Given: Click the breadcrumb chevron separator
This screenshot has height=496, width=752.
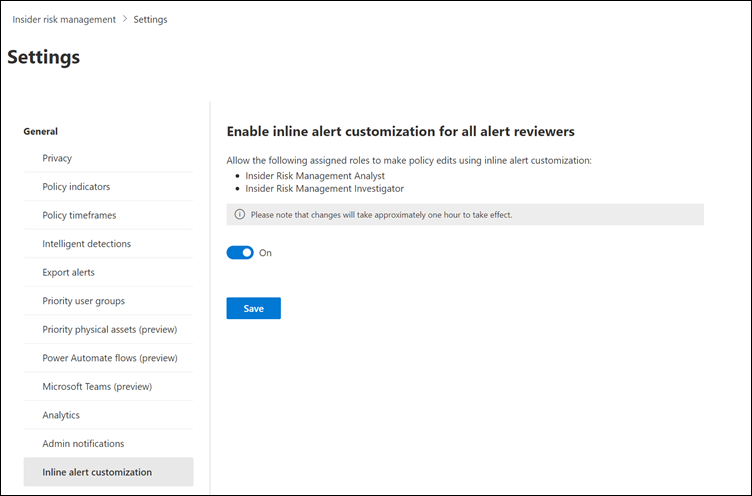Looking at the screenshot, I should [124, 19].
